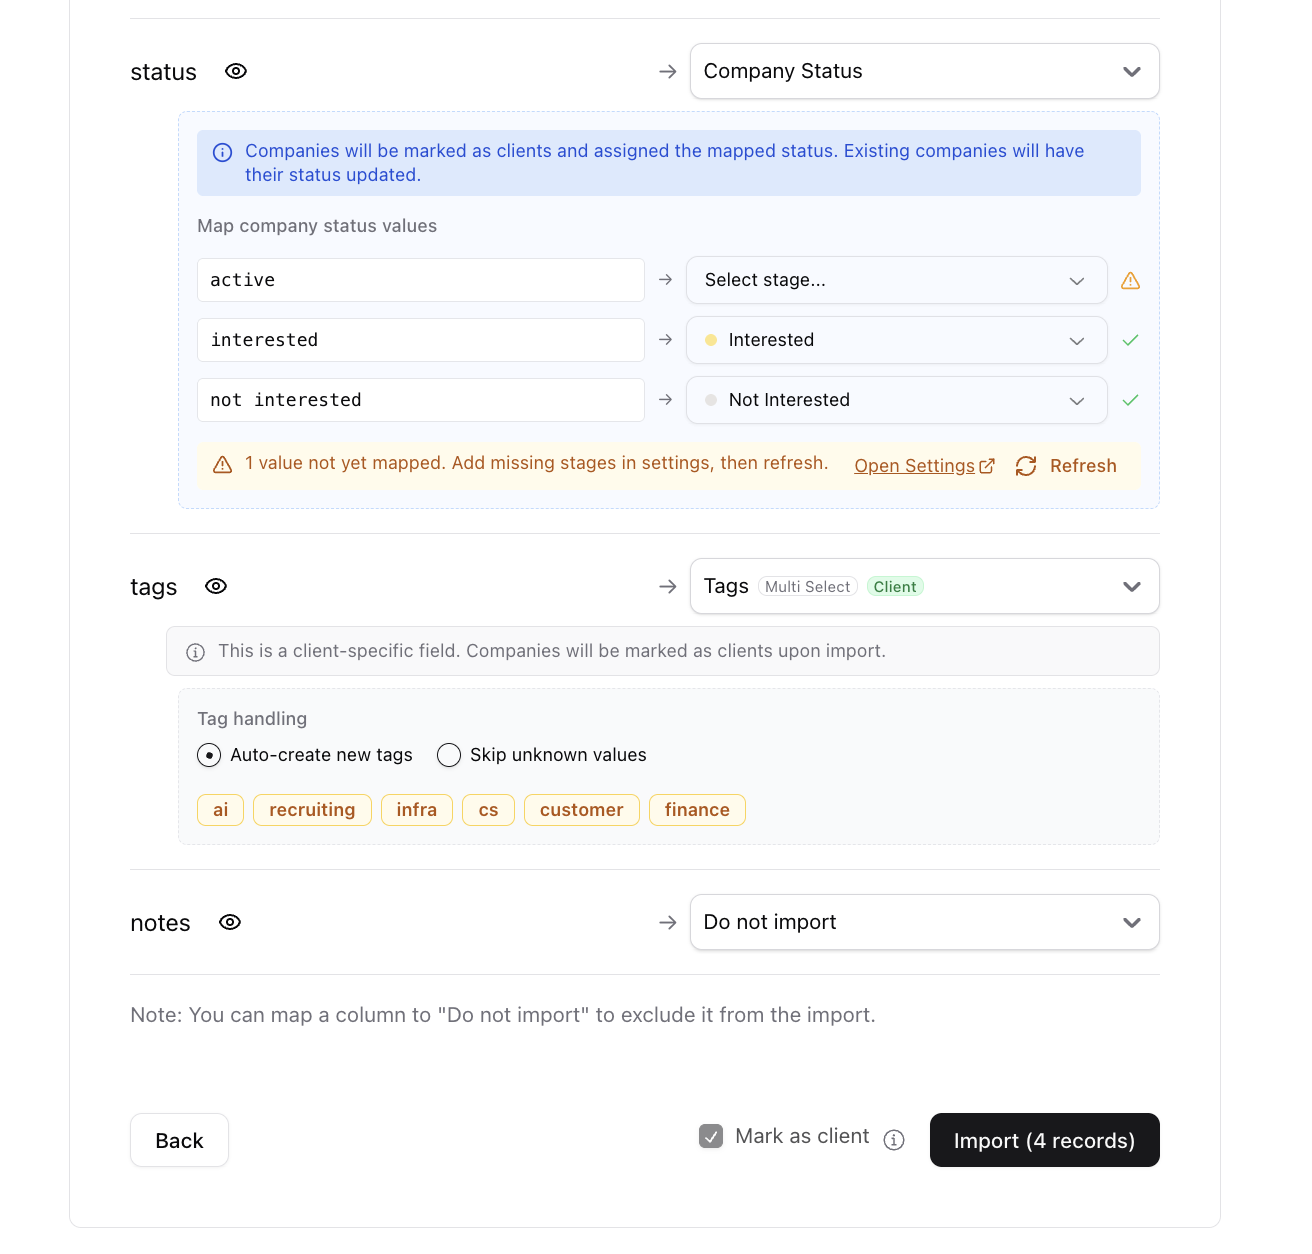Click the info icon beside Mark as client
The height and width of the screenshot is (1254, 1312).
[894, 1140]
